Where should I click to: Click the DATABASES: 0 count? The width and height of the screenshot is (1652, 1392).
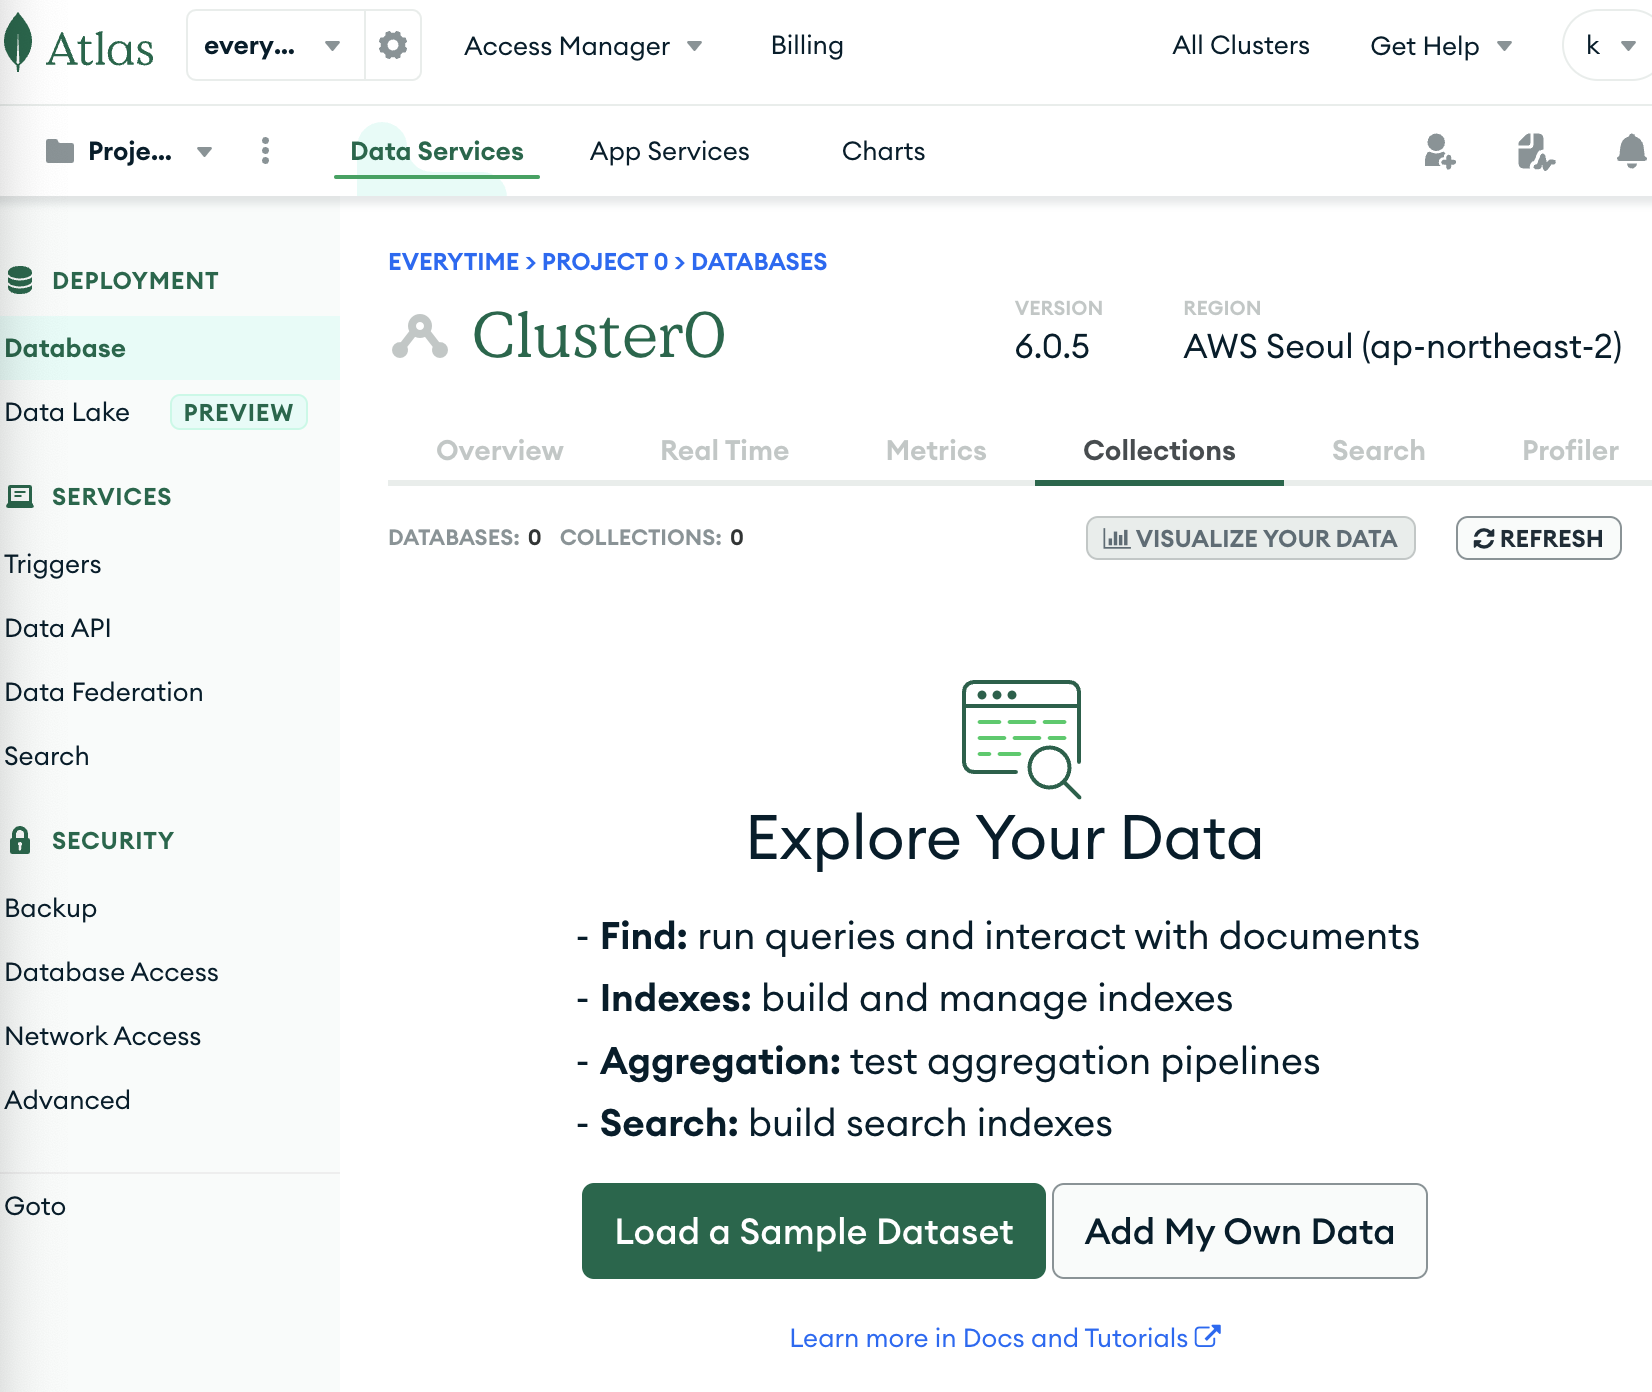[465, 538]
